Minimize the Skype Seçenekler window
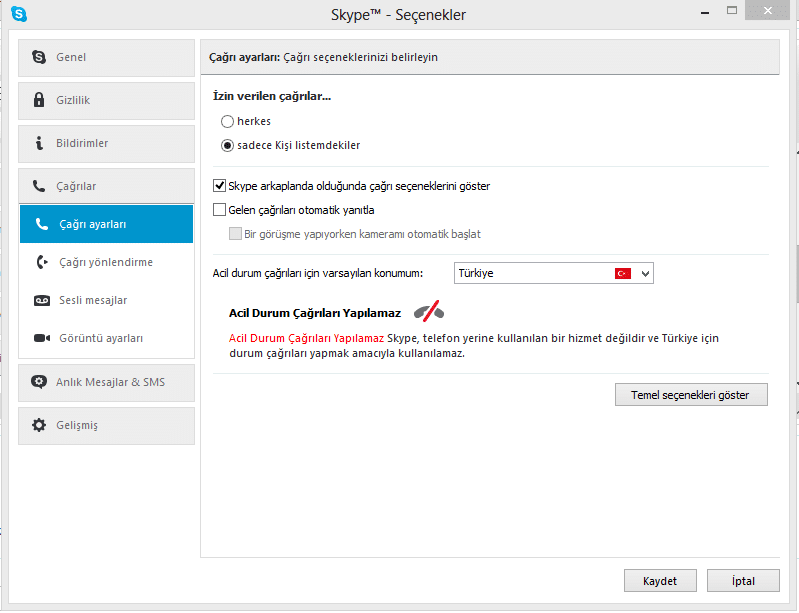The height and width of the screenshot is (613, 799). click(705, 11)
